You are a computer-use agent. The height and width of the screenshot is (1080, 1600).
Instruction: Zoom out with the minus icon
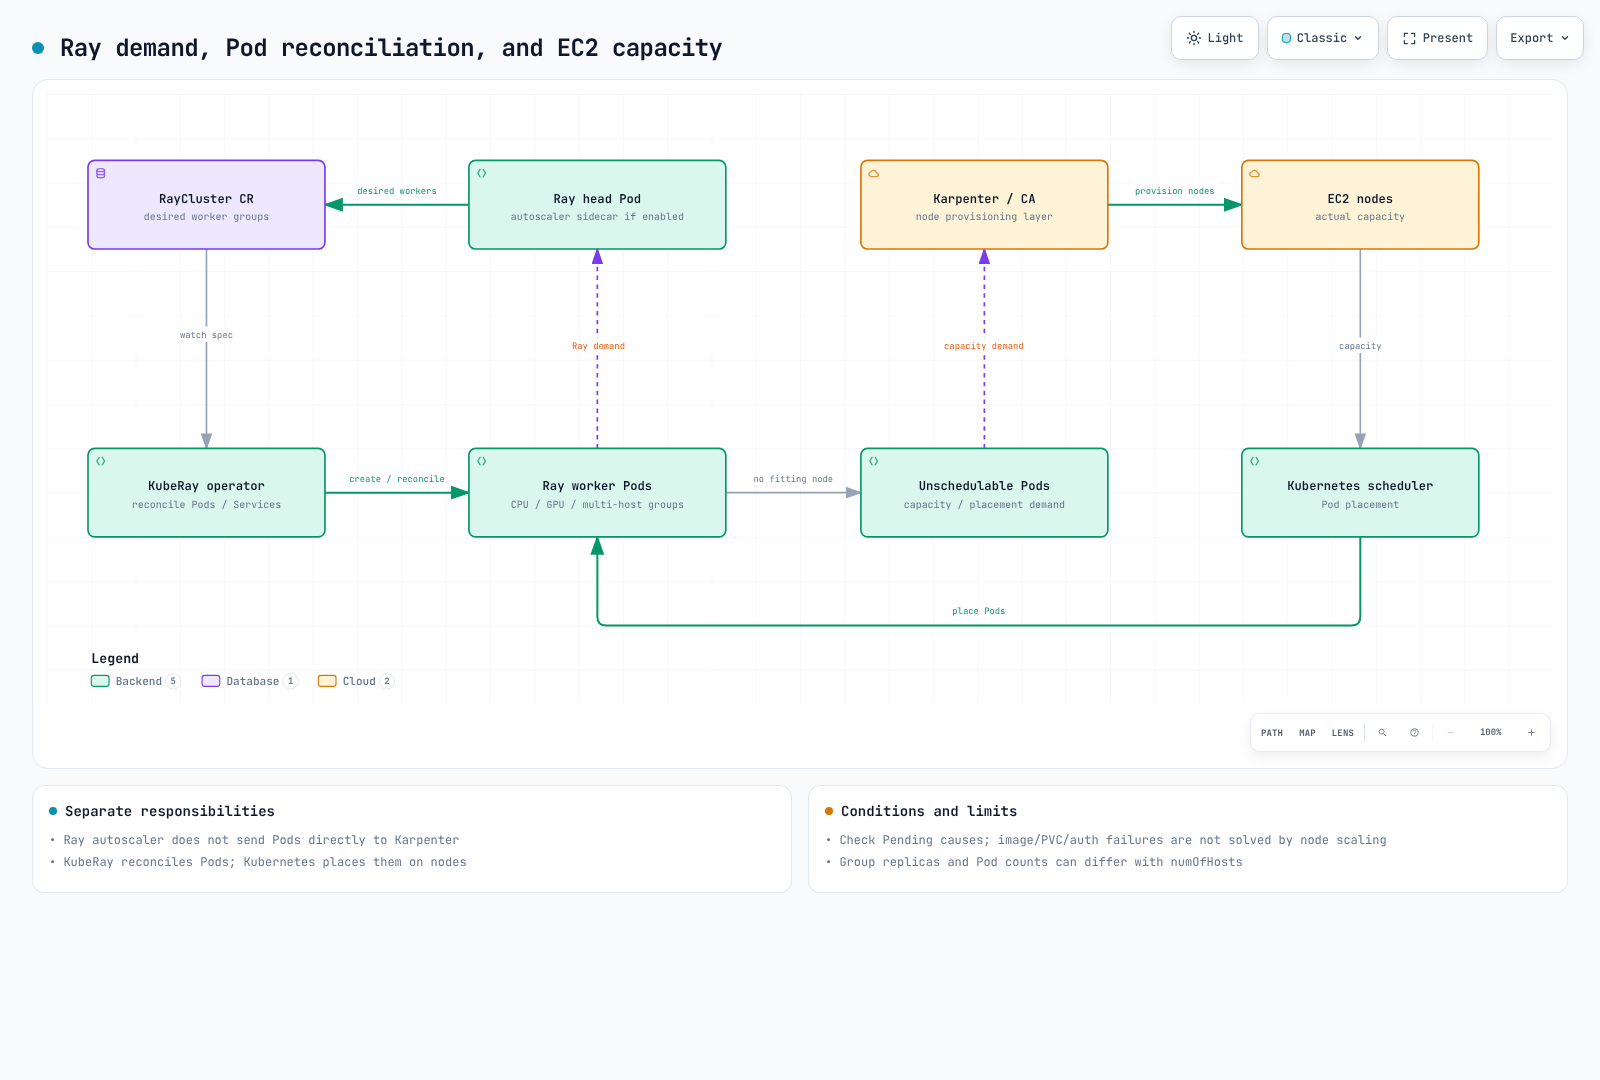point(1450,733)
